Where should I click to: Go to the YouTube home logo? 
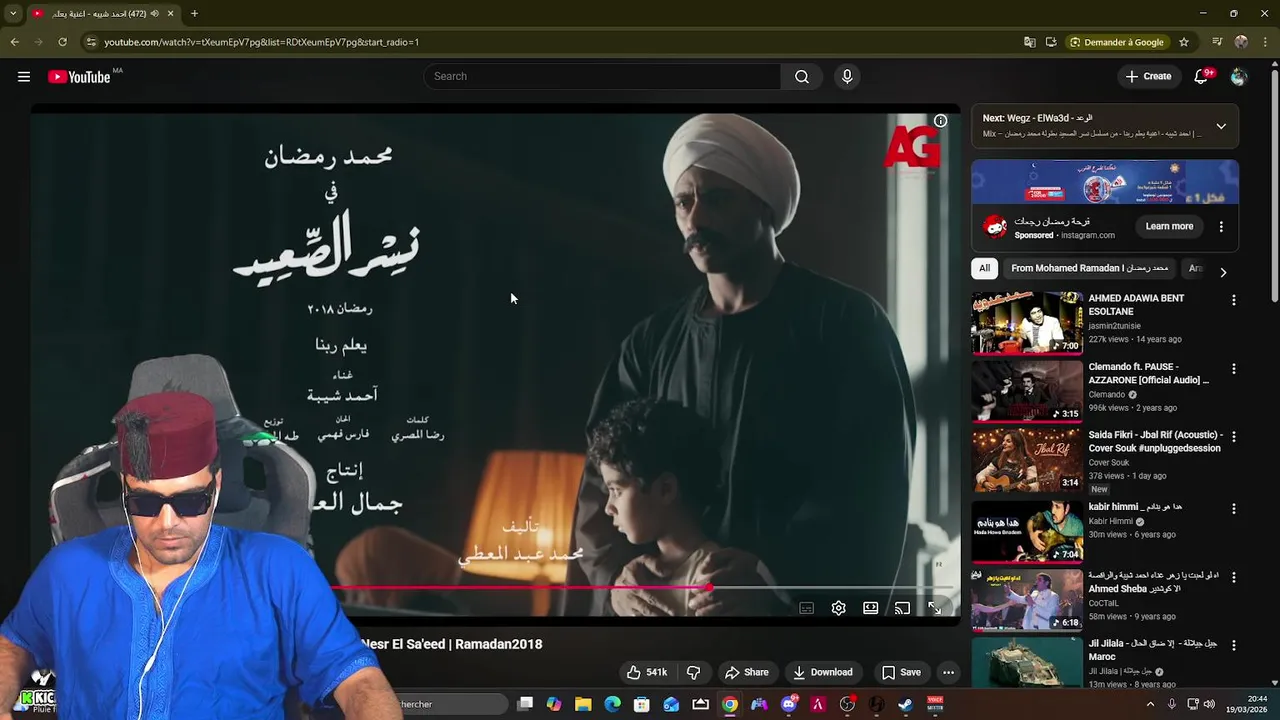pyautogui.click(x=79, y=77)
